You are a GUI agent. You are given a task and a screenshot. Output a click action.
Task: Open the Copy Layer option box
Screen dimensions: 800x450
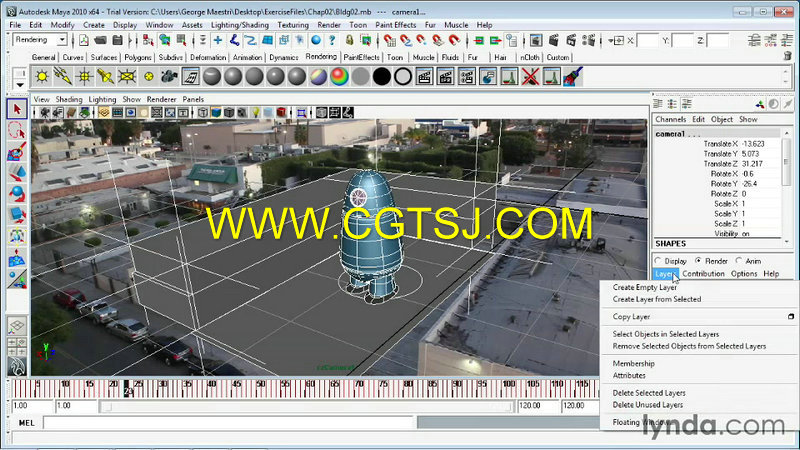[x=791, y=316]
